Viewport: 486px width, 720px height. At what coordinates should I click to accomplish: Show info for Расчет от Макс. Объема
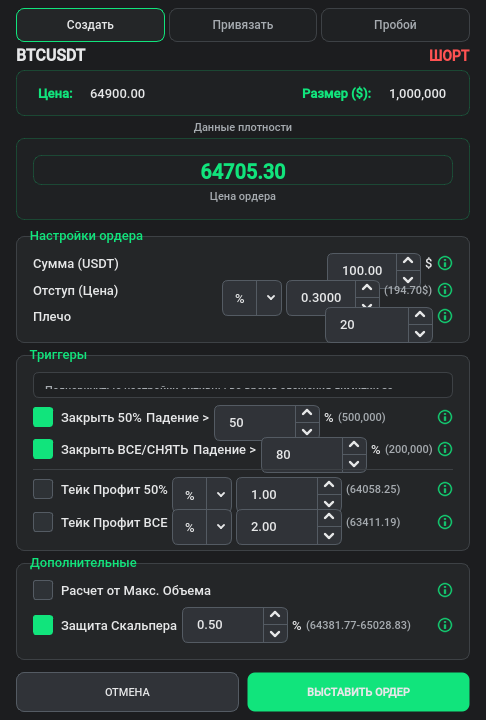[445, 590]
